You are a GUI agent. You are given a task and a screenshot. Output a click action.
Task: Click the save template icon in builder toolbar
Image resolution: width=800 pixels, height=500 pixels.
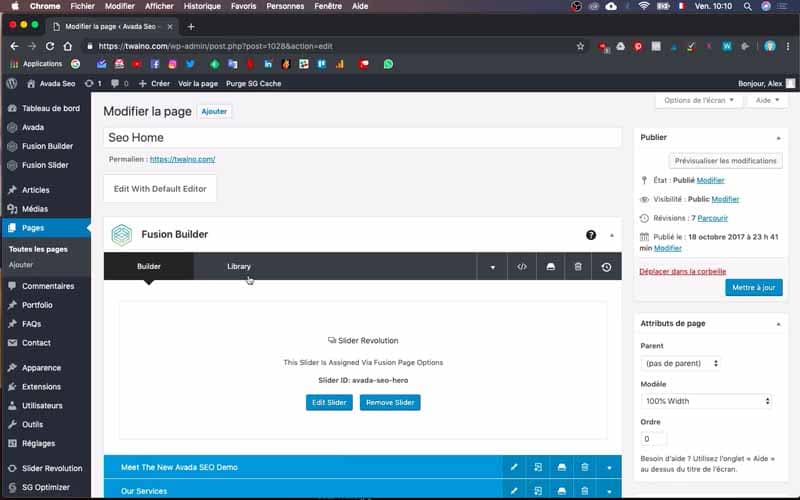point(551,266)
